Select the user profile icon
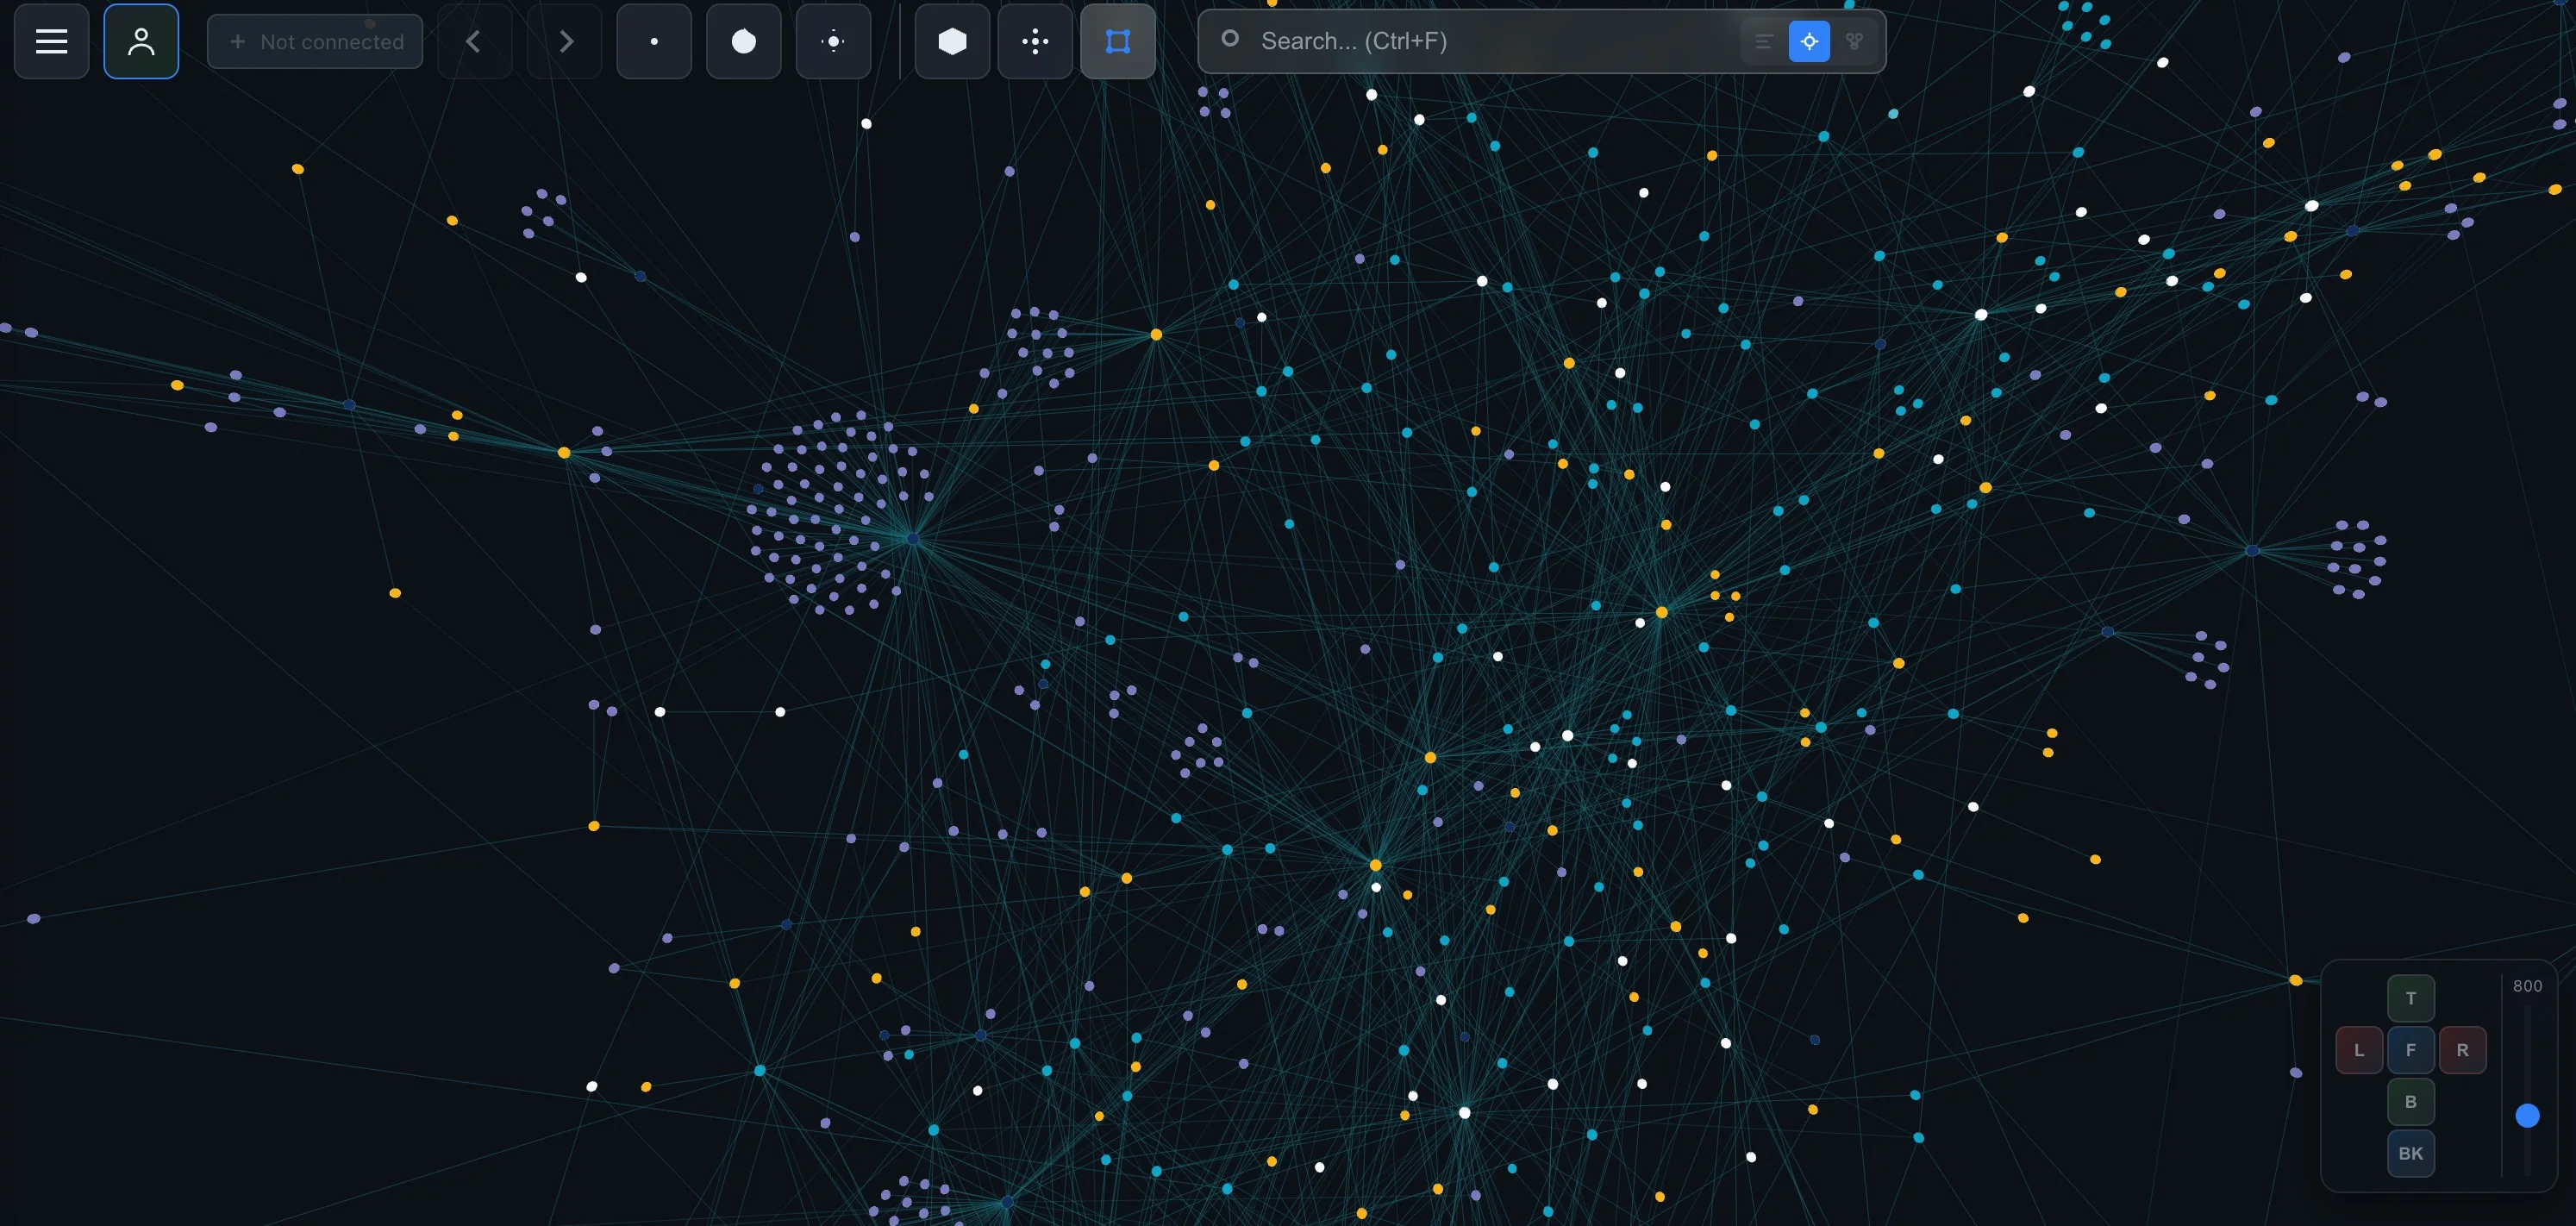Image resolution: width=2576 pixels, height=1226 pixels. coord(141,41)
